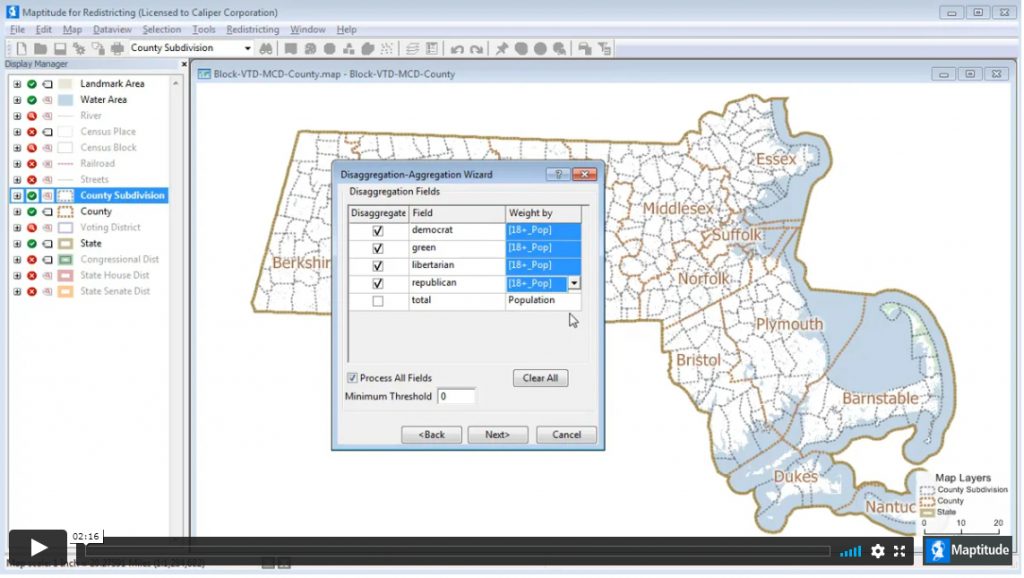The image size is (1024, 578).
Task: Uncheck the Process All Fields option
Action: tap(353, 378)
